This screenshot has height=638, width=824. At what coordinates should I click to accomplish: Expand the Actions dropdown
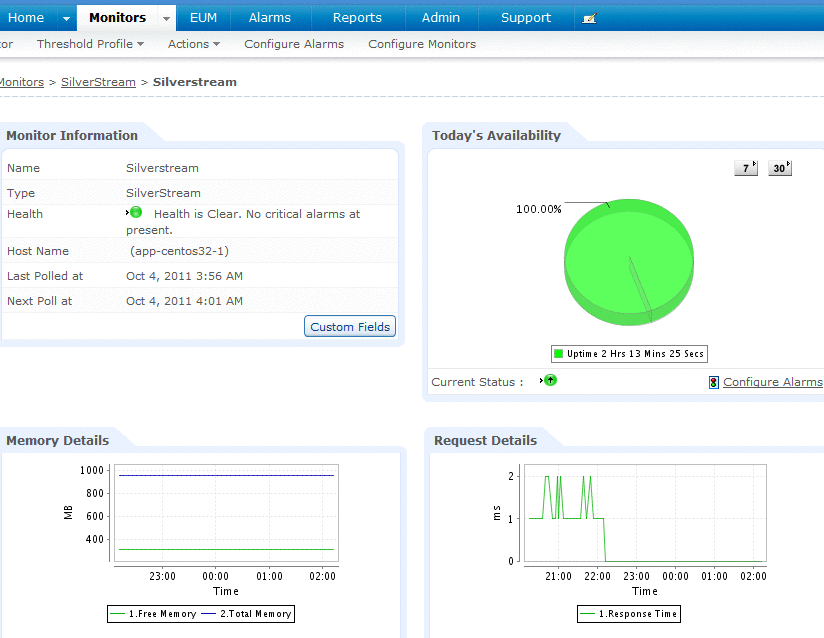coord(213,43)
